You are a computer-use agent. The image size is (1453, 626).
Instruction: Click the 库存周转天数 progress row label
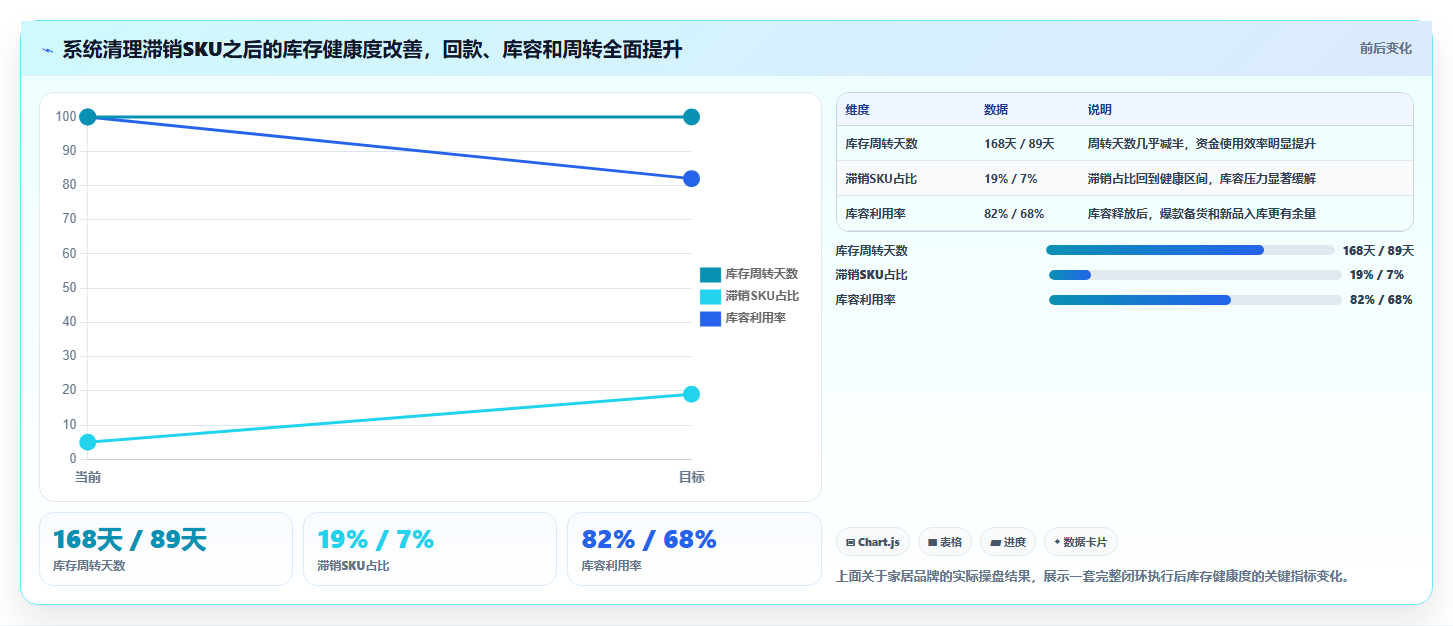[x=872, y=251]
